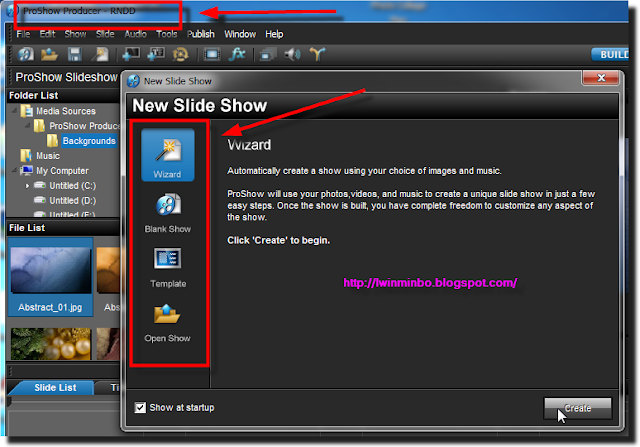The height and width of the screenshot is (447, 640).
Task: Open the Publish menu
Action: point(200,34)
